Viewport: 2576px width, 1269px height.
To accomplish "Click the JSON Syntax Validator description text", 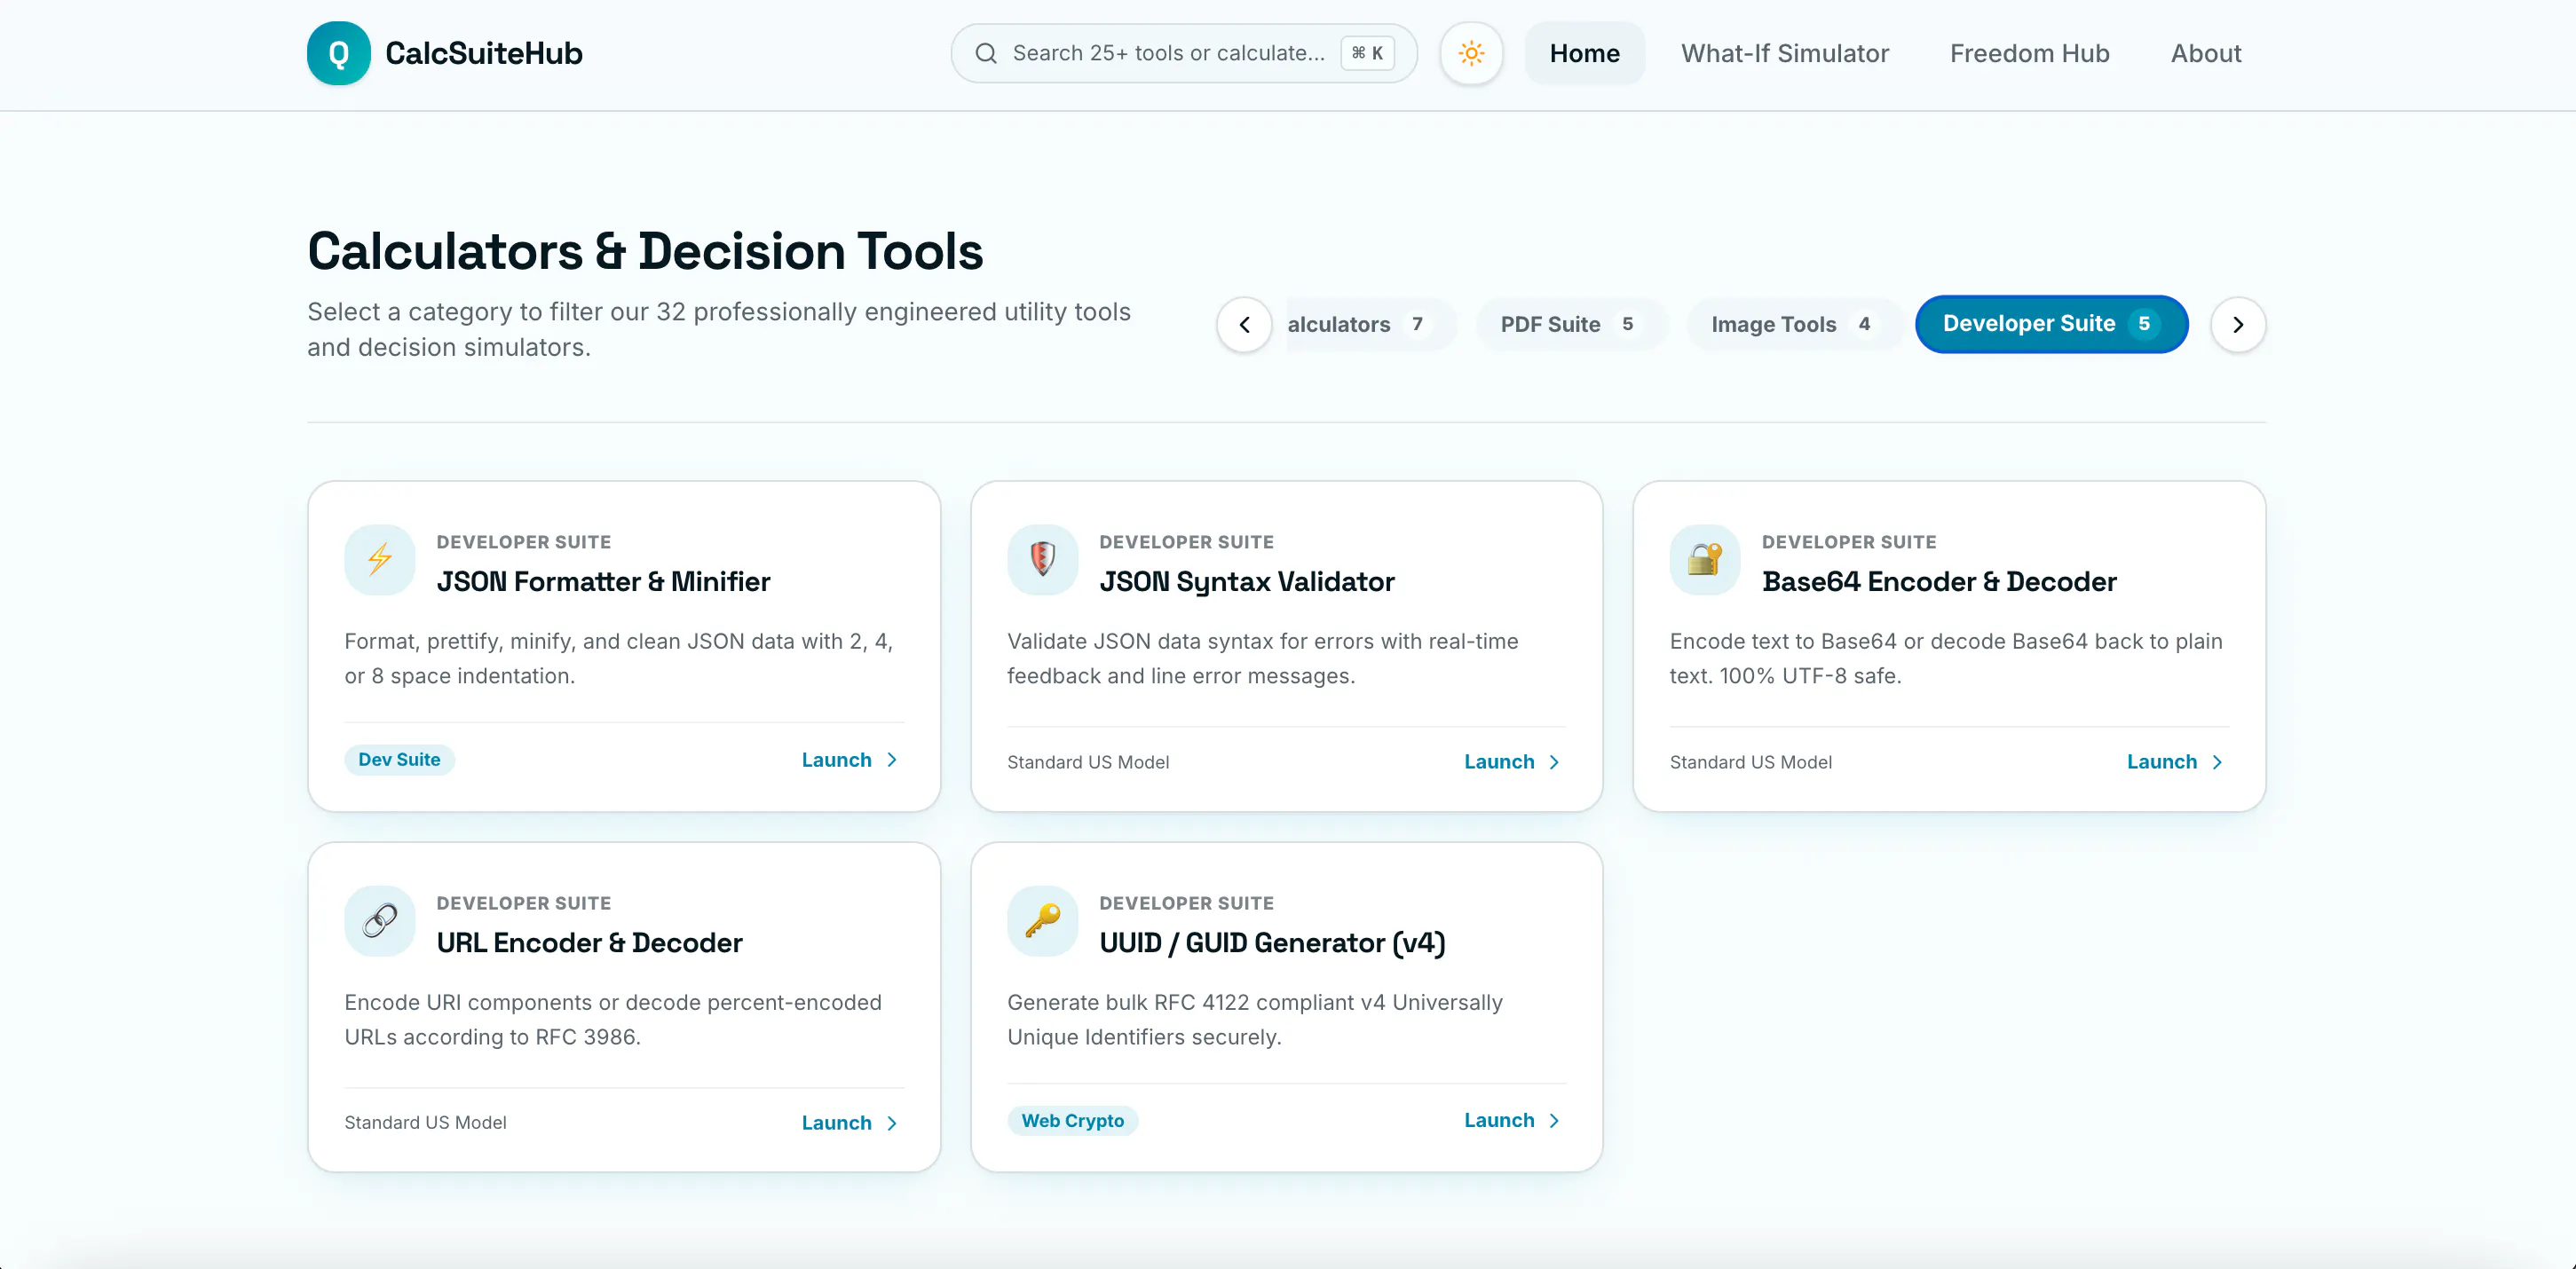I will [1263, 658].
